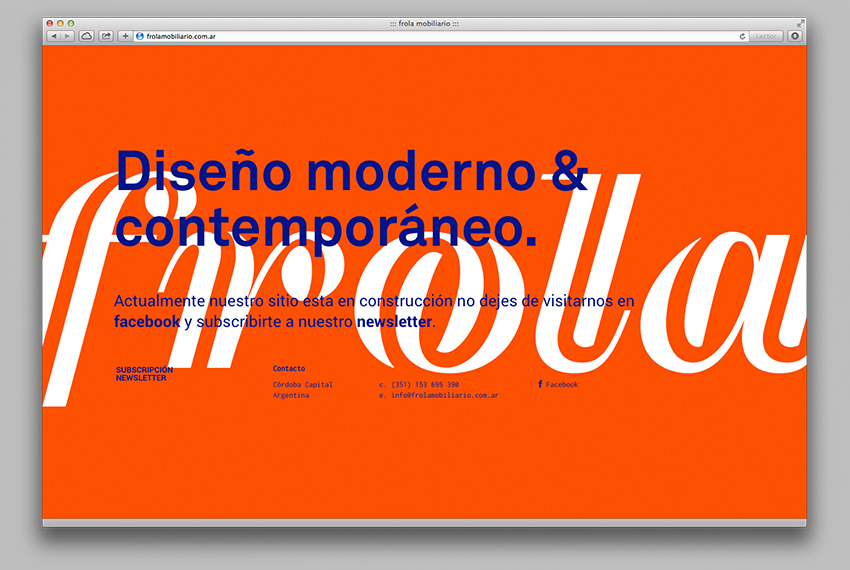Screen dimensions: 850x570
Task: Enter full screen with the corner arrows icon
Action: [800, 23]
